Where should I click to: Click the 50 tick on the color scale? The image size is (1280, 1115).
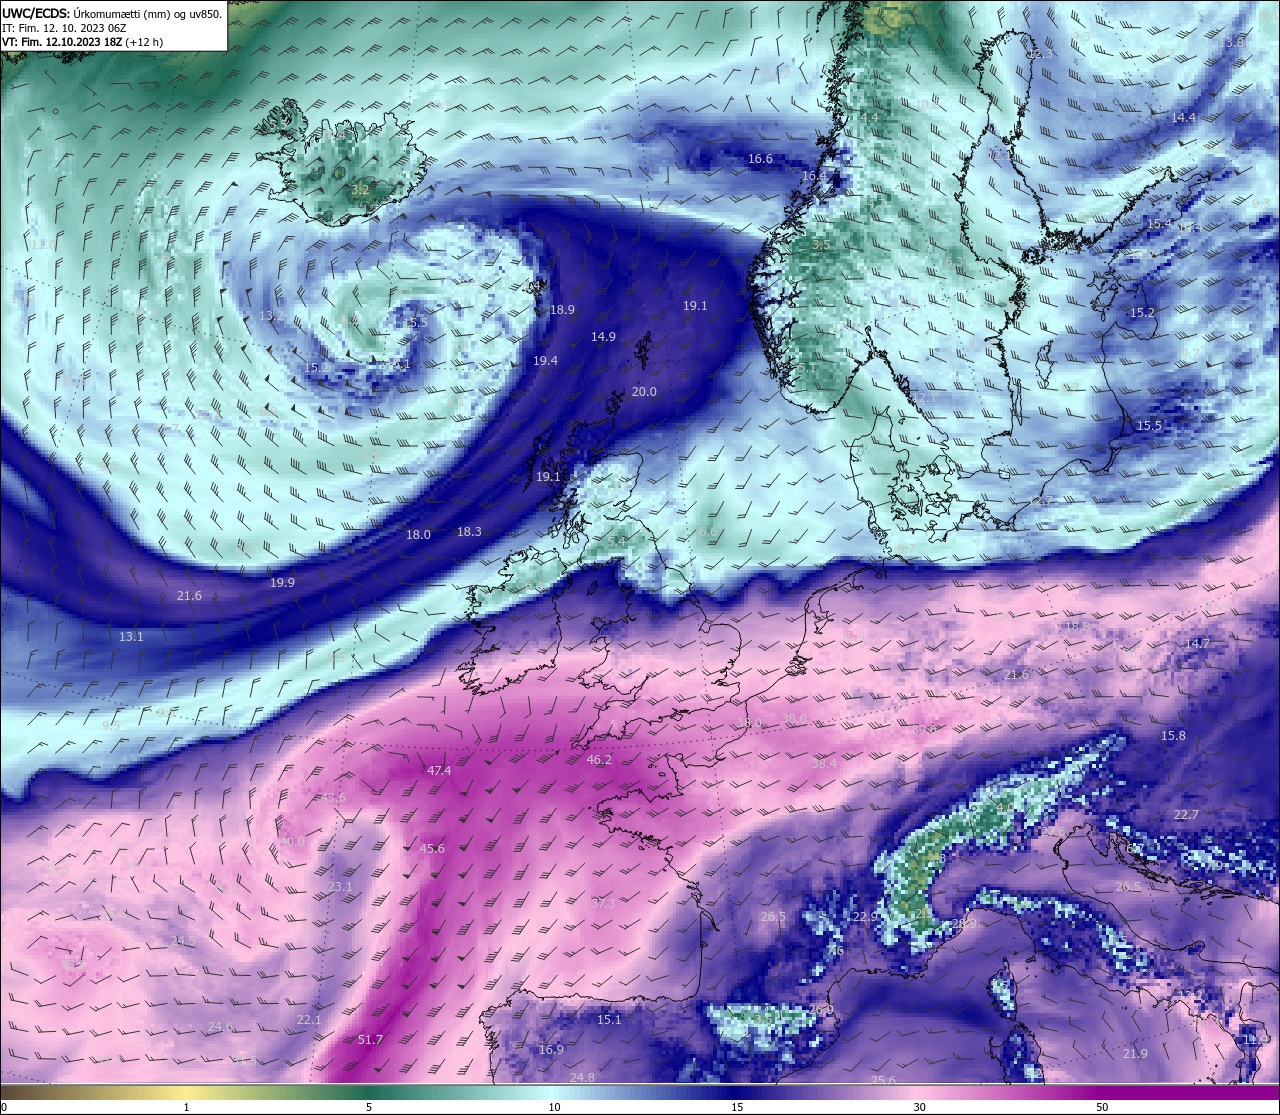[x=1102, y=1107]
